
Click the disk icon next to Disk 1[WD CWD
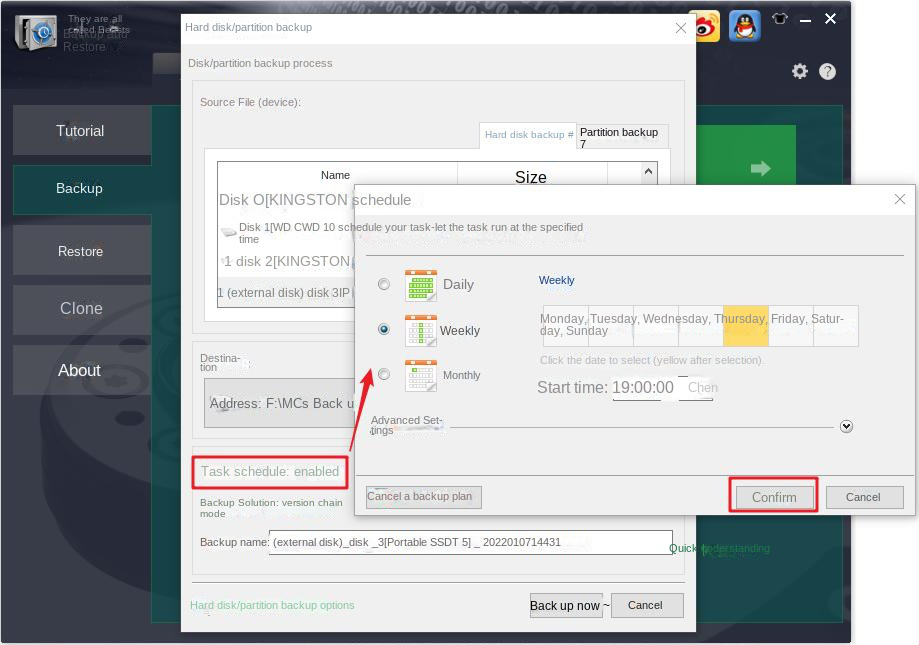point(230,232)
